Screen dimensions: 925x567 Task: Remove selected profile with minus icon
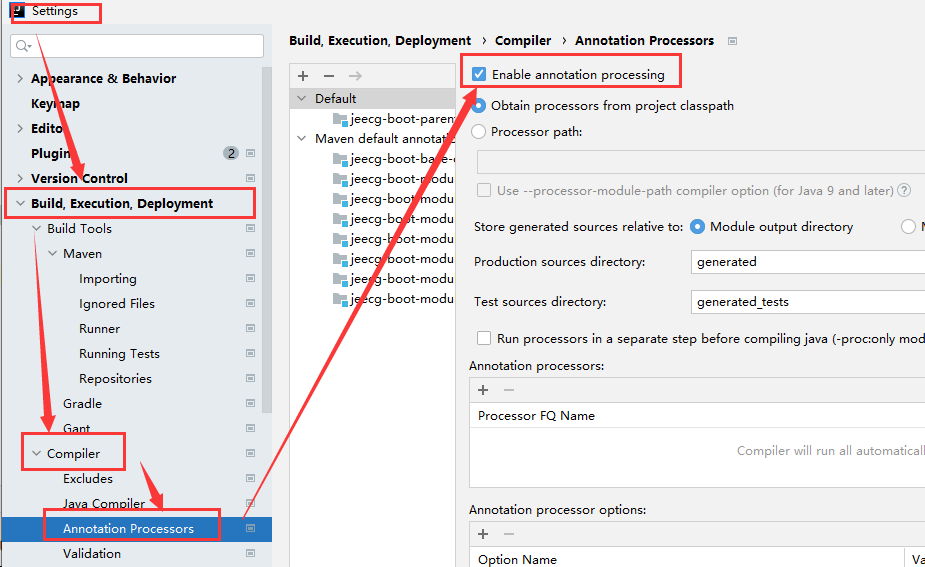tap(329, 76)
